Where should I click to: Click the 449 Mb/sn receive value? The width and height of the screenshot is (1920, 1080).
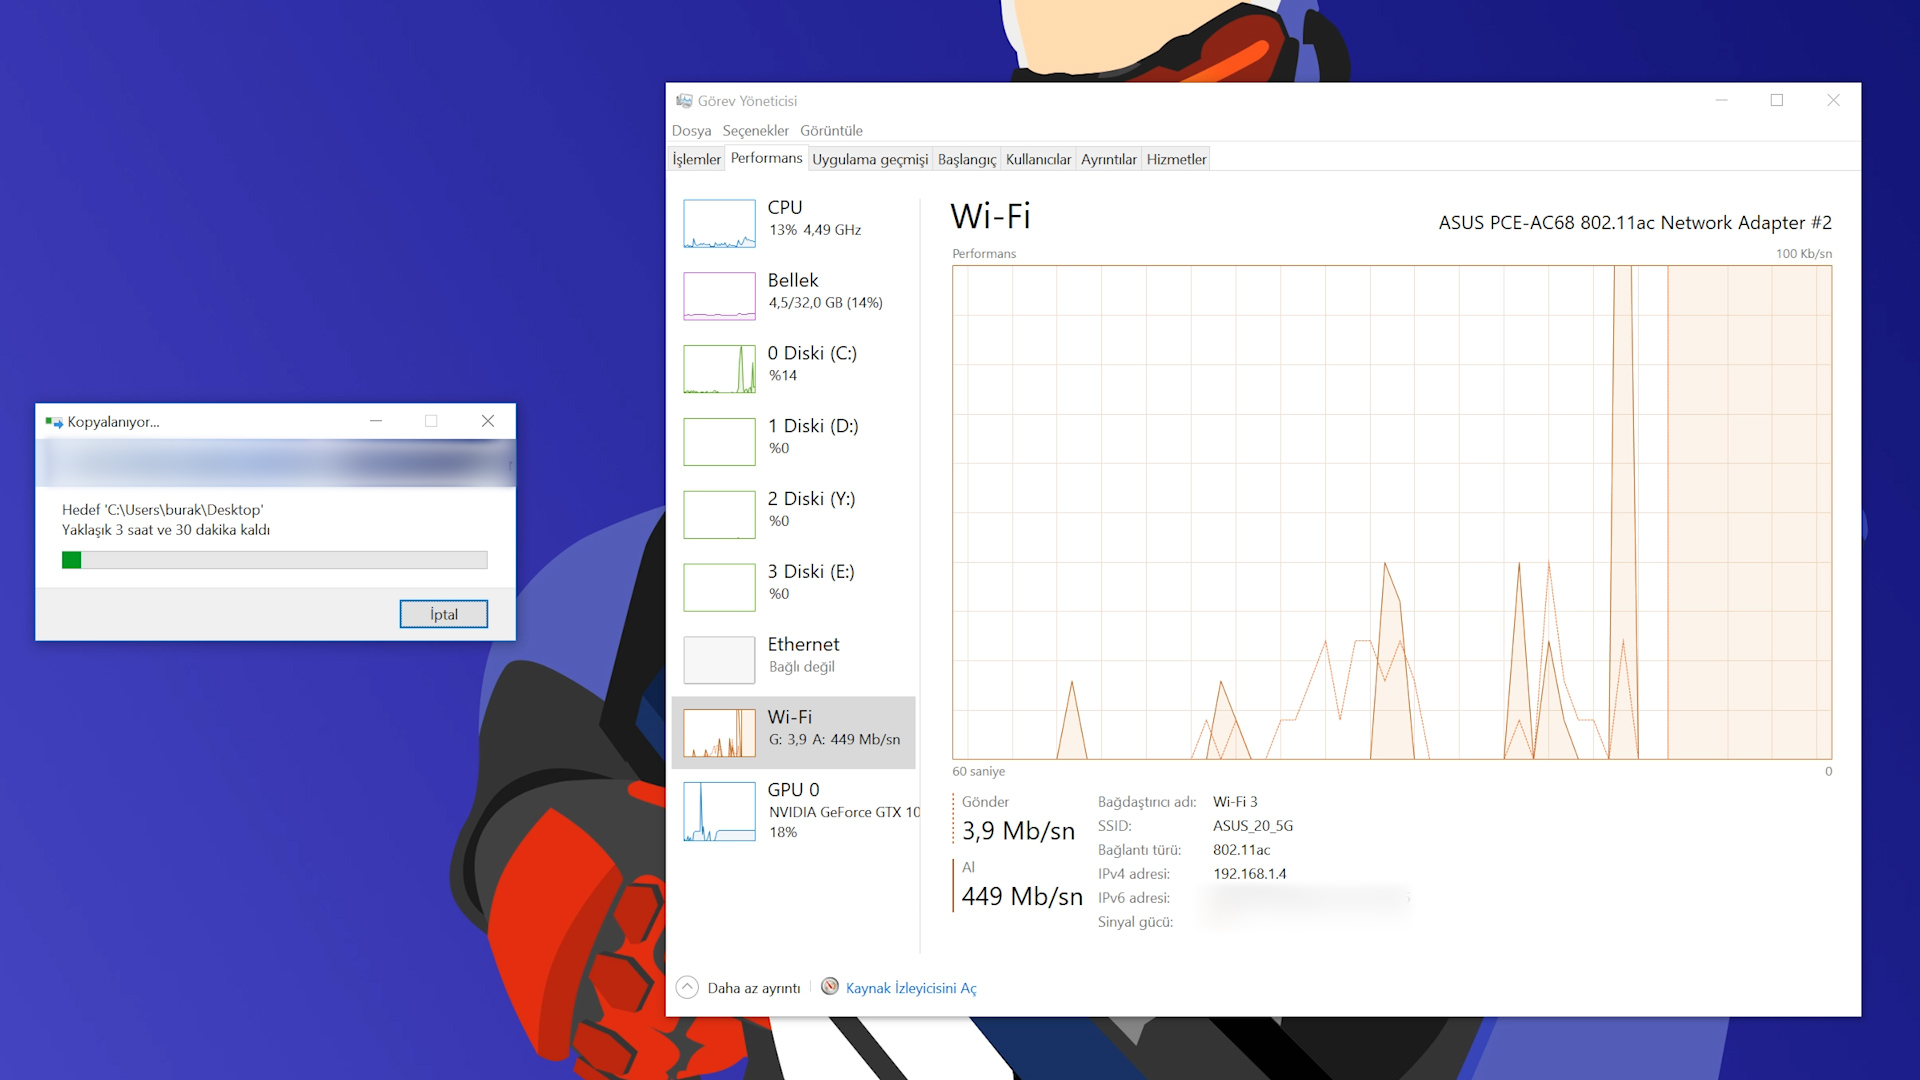point(1022,897)
